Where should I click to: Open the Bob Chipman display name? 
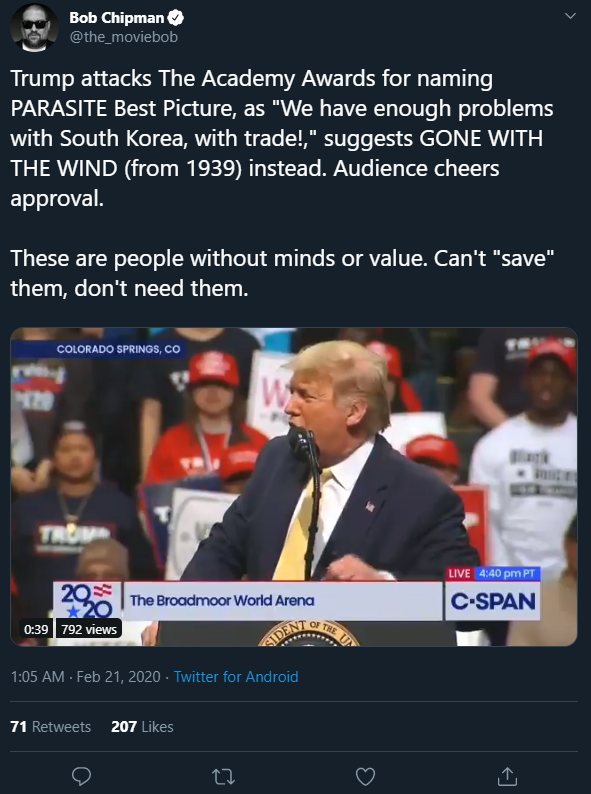click(x=116, y=18)
